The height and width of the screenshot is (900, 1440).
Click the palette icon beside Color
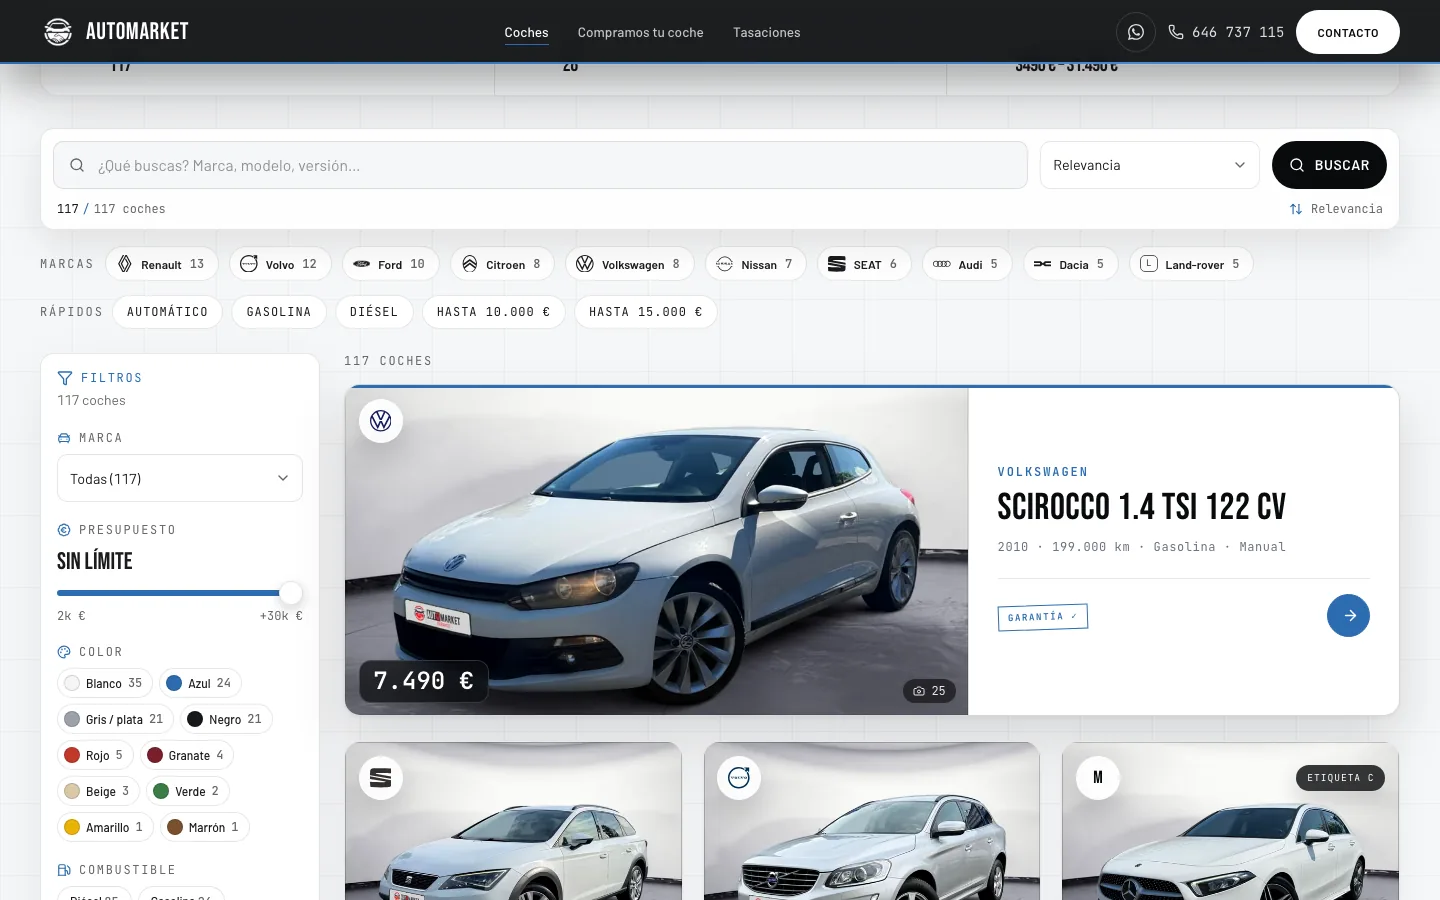[64, 652]
